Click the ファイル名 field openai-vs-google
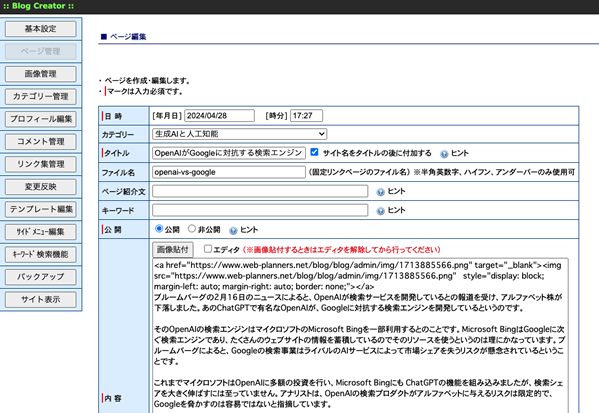The image size is (599, 413). [x=229, y=172]
